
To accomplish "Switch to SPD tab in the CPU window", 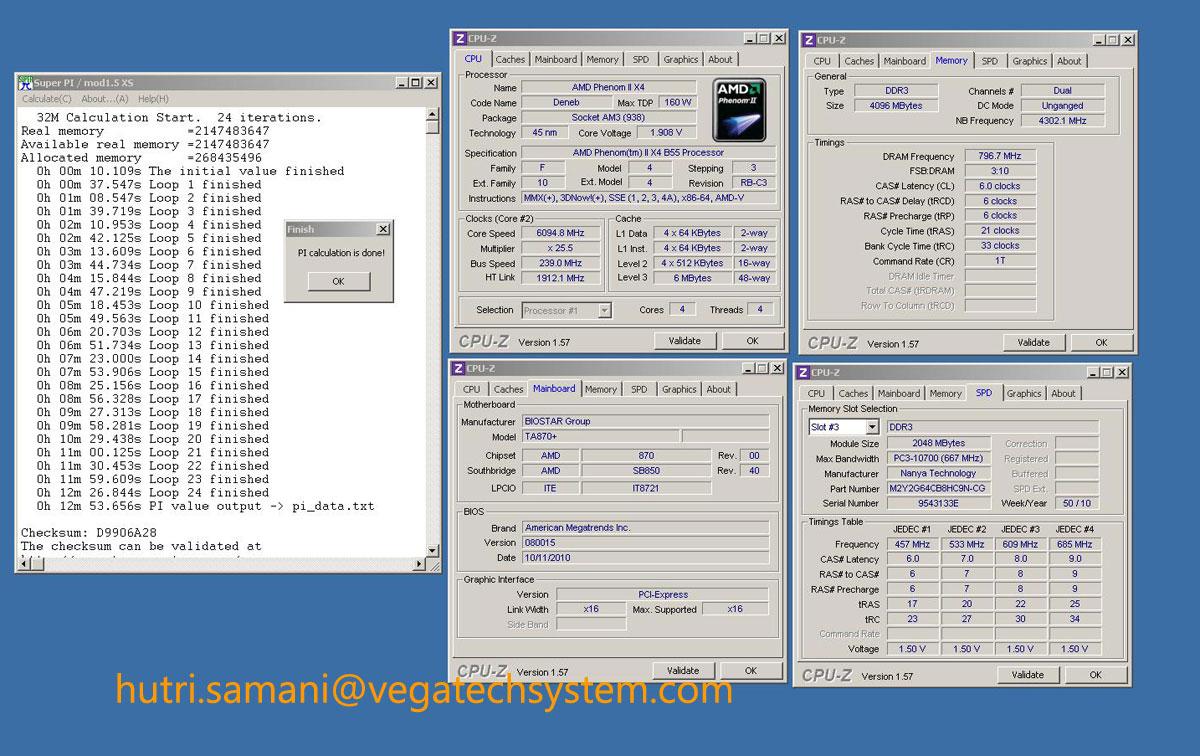I will point(640,60).
